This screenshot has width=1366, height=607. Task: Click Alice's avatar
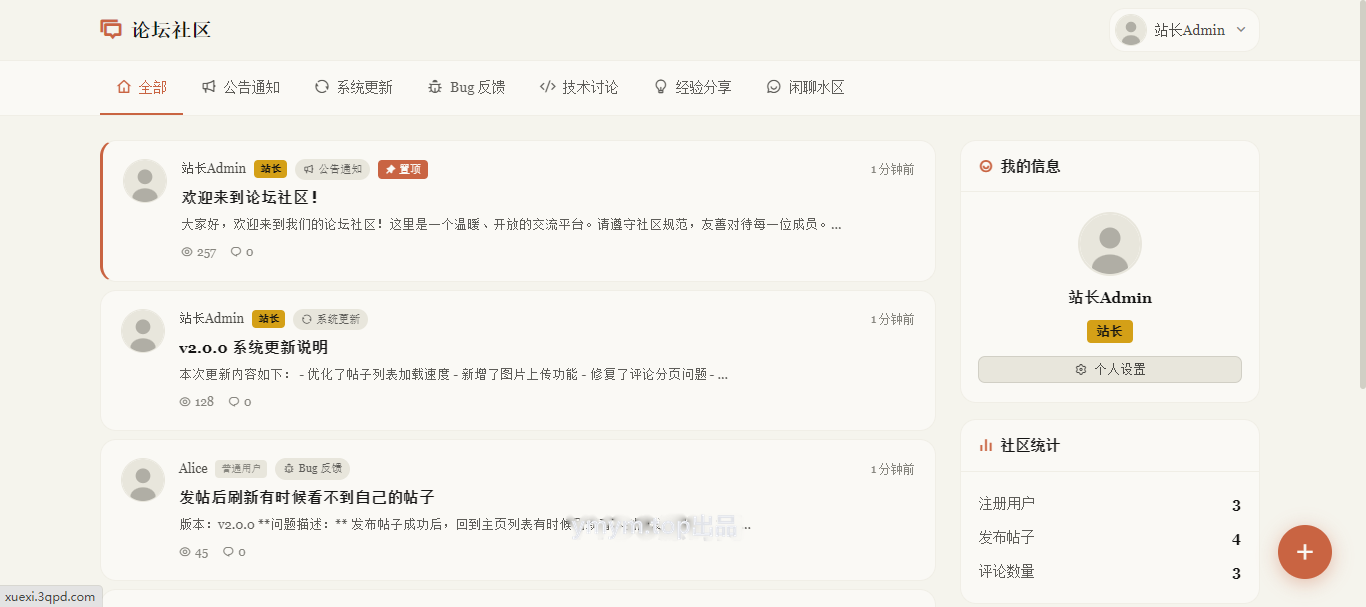[x=143, y=480]
